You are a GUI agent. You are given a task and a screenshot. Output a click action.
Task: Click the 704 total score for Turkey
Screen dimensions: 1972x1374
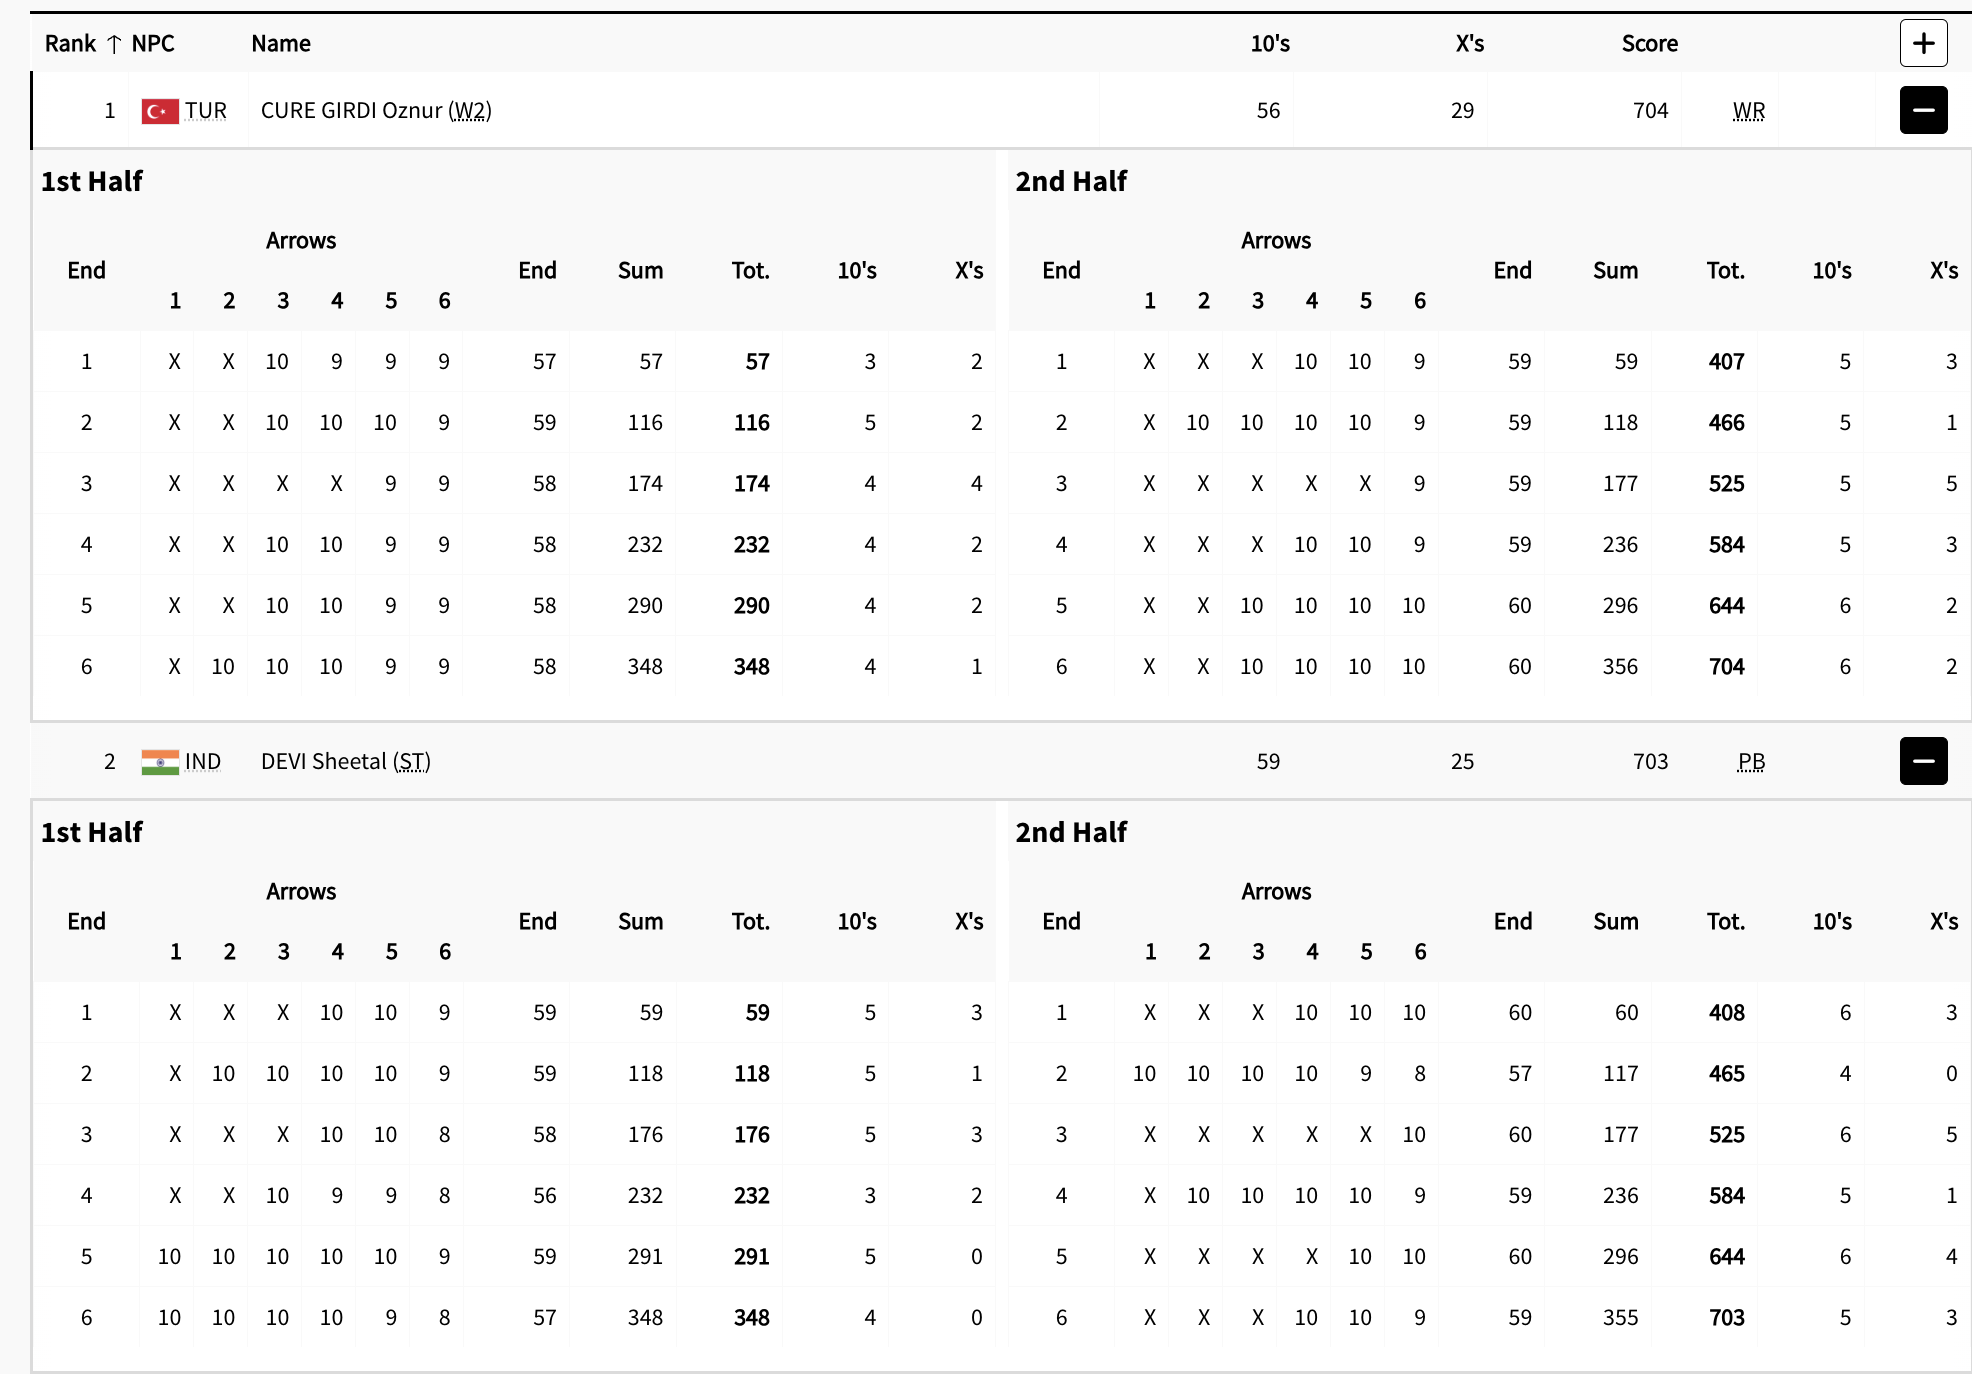(x=1650, y=111)
